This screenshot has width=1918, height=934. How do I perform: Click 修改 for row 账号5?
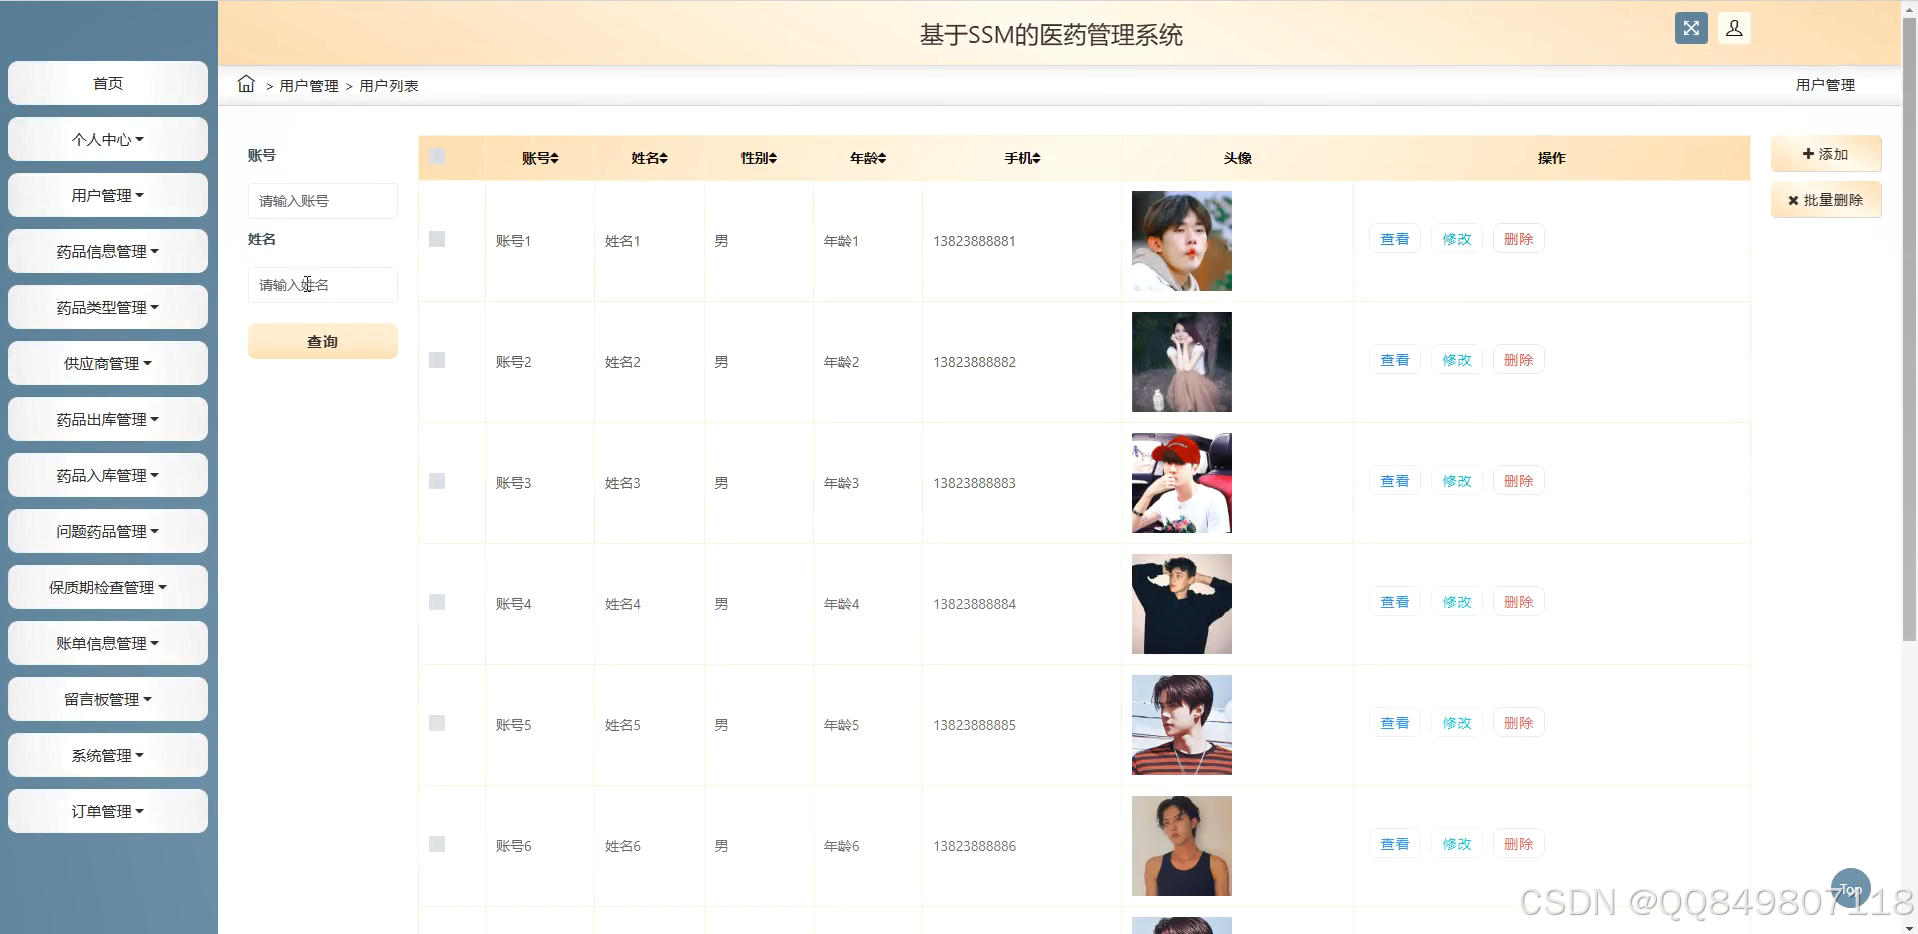1457,723
